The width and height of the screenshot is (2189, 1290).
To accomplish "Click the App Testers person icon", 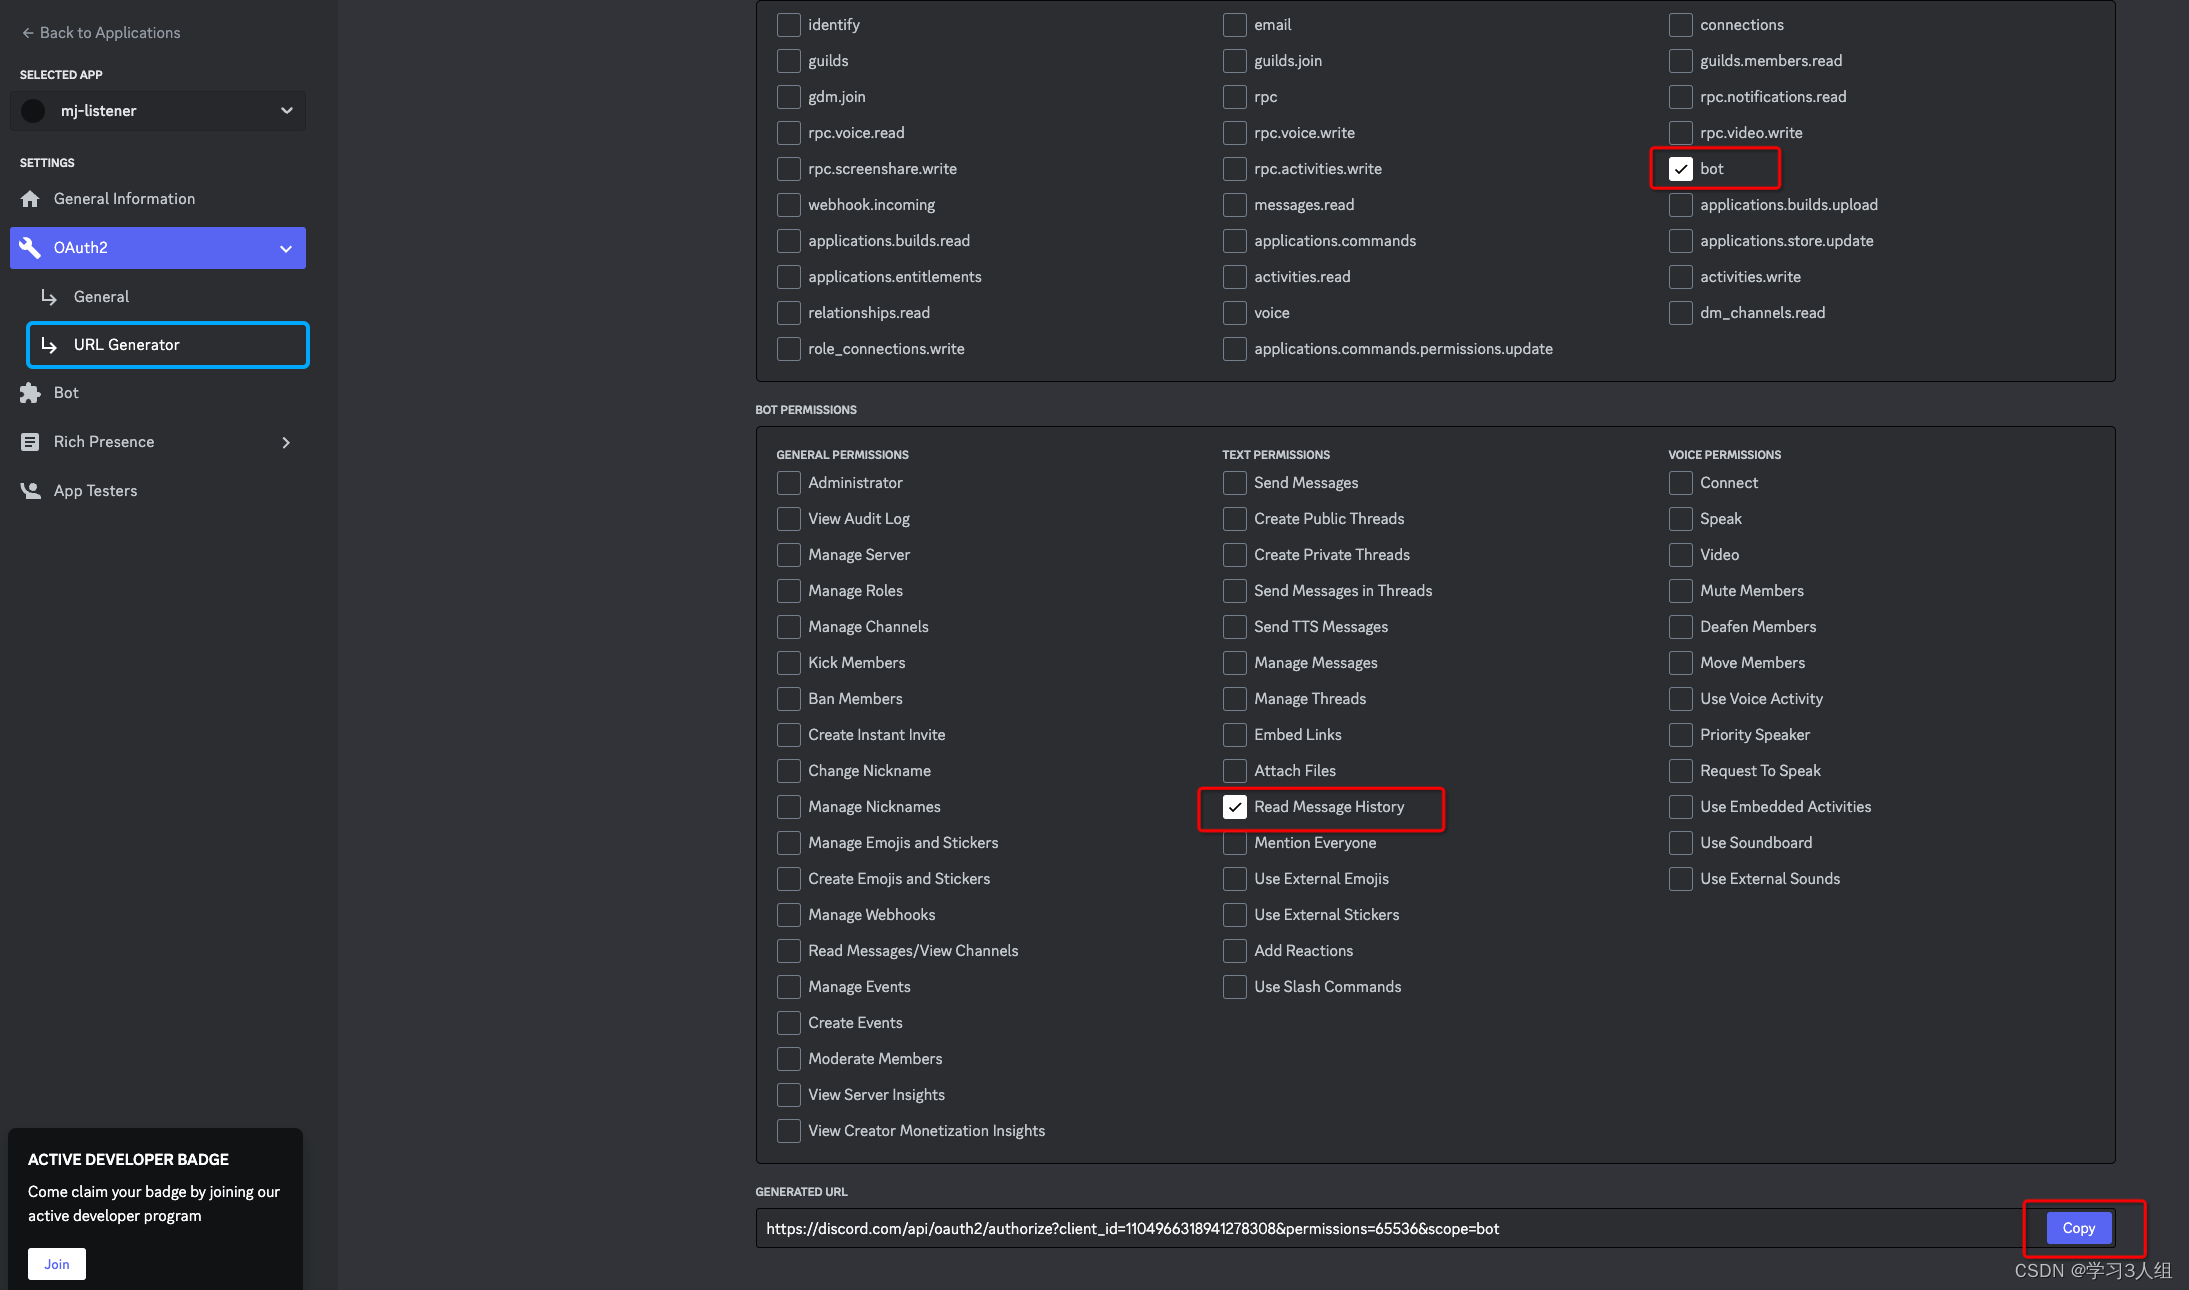I will pos(30,491).
